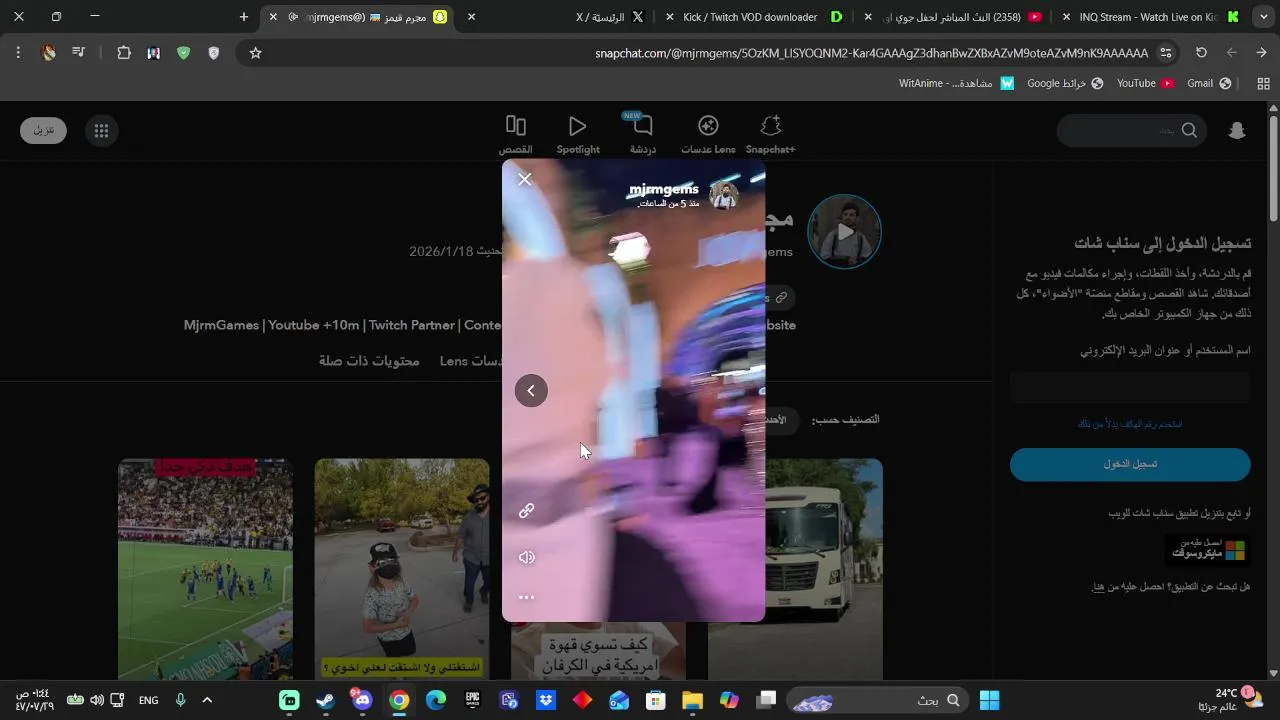This screenshot has height=720, width=1280.
Task: Click the gray shield extension icon
Action: point(213,53)
